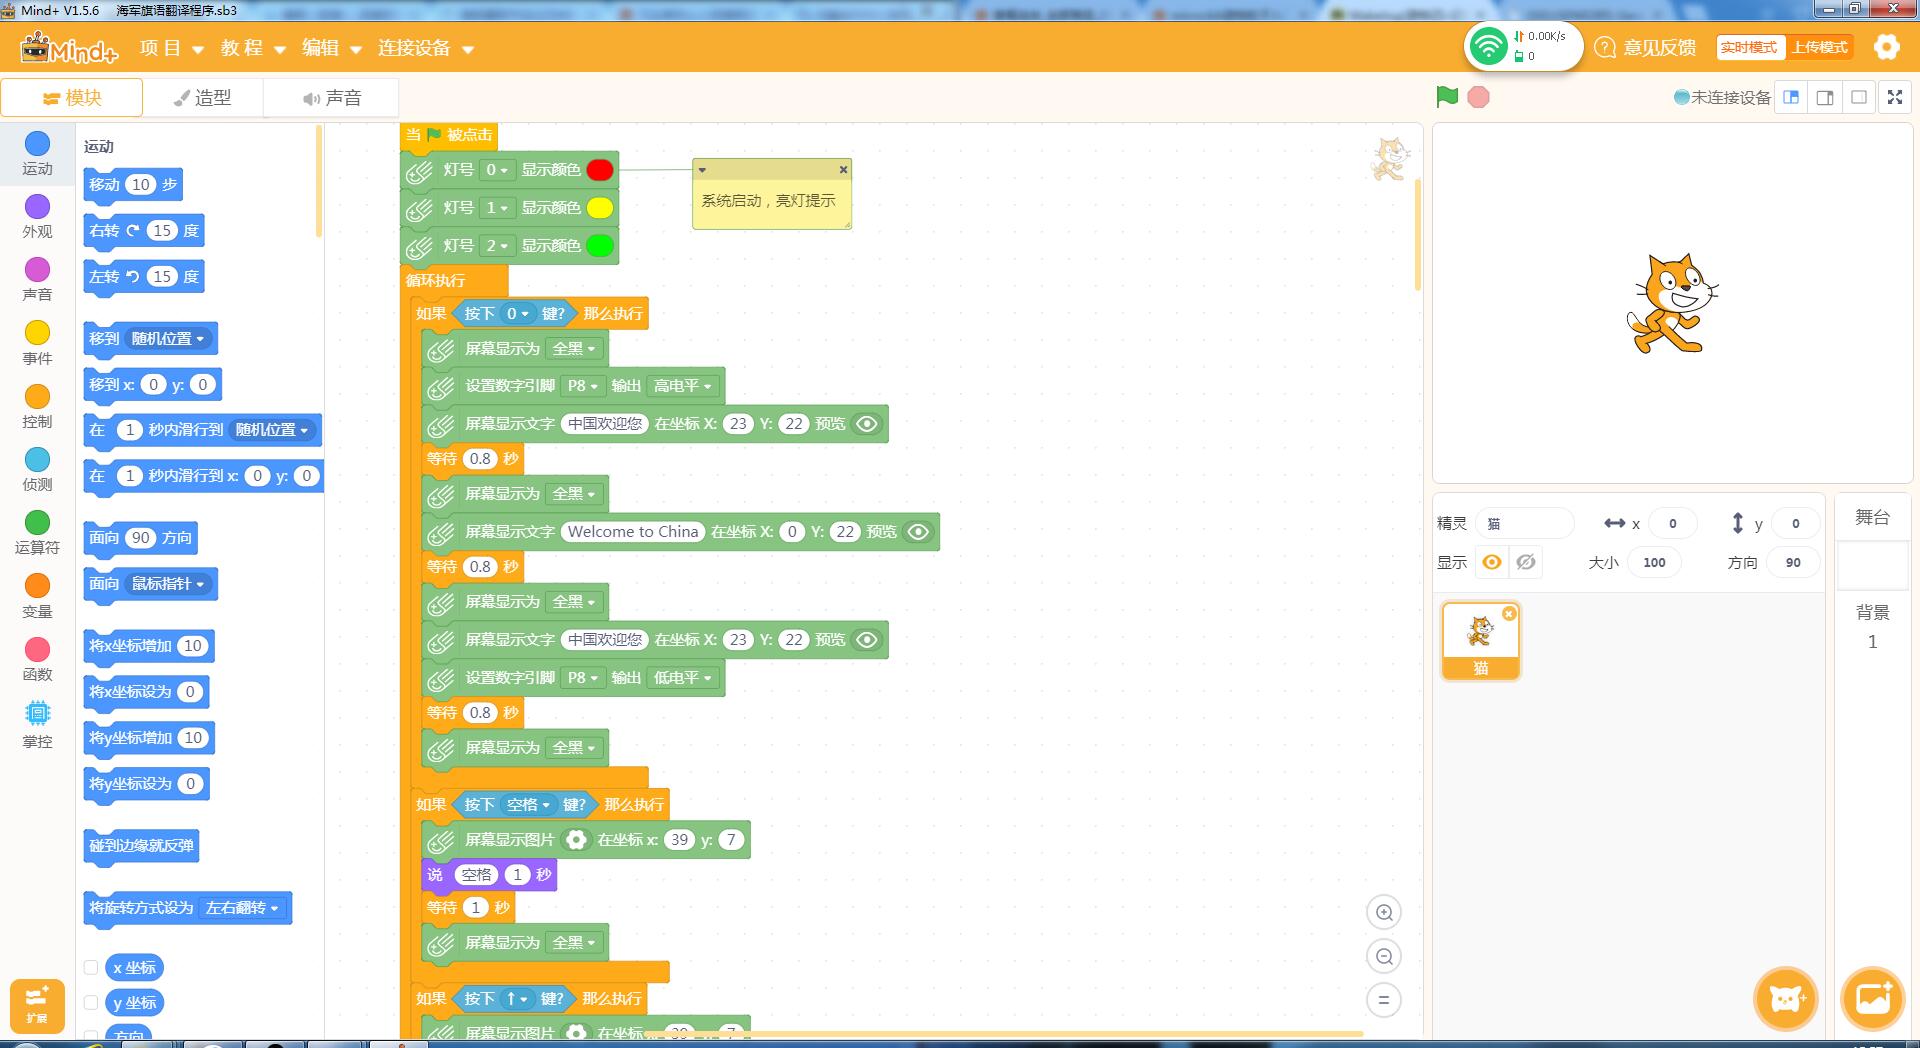
Task: Pick the yellow LED color swatch
Action: click(x=600, y=208)
